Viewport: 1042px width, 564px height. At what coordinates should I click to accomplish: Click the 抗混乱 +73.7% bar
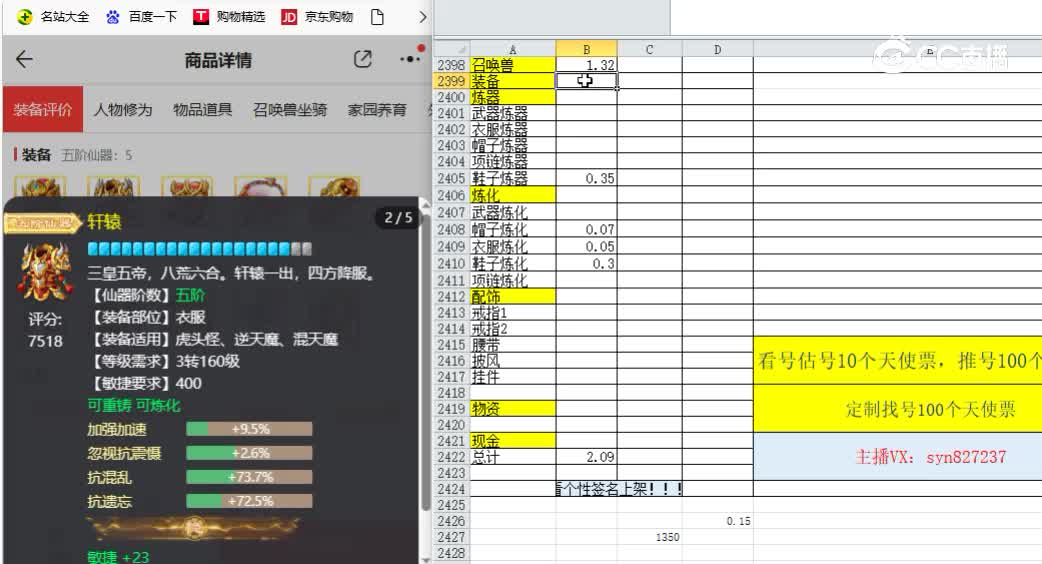click(249, 477)
